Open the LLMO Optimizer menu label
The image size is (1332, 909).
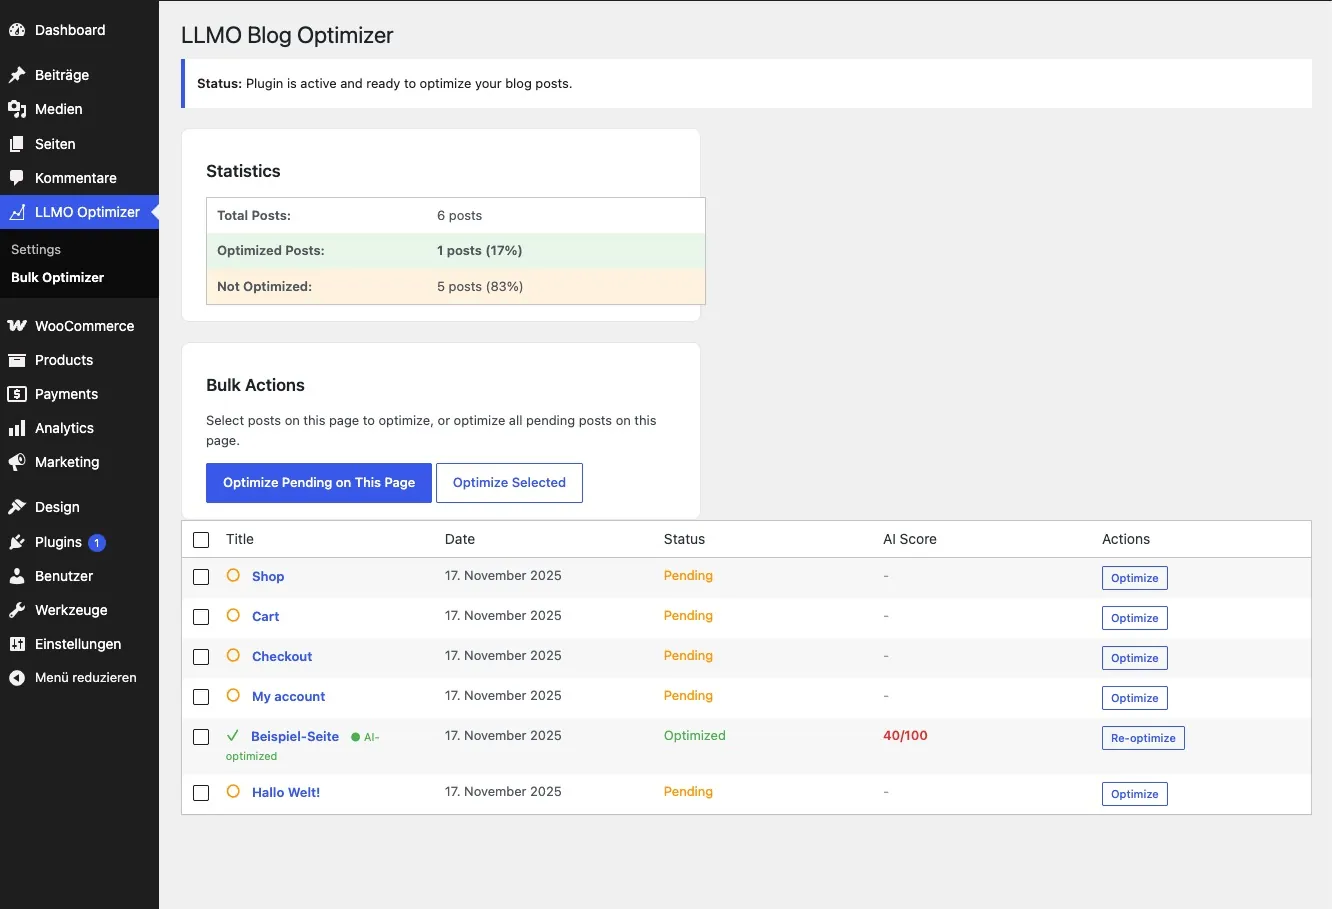tap(87, 212)
